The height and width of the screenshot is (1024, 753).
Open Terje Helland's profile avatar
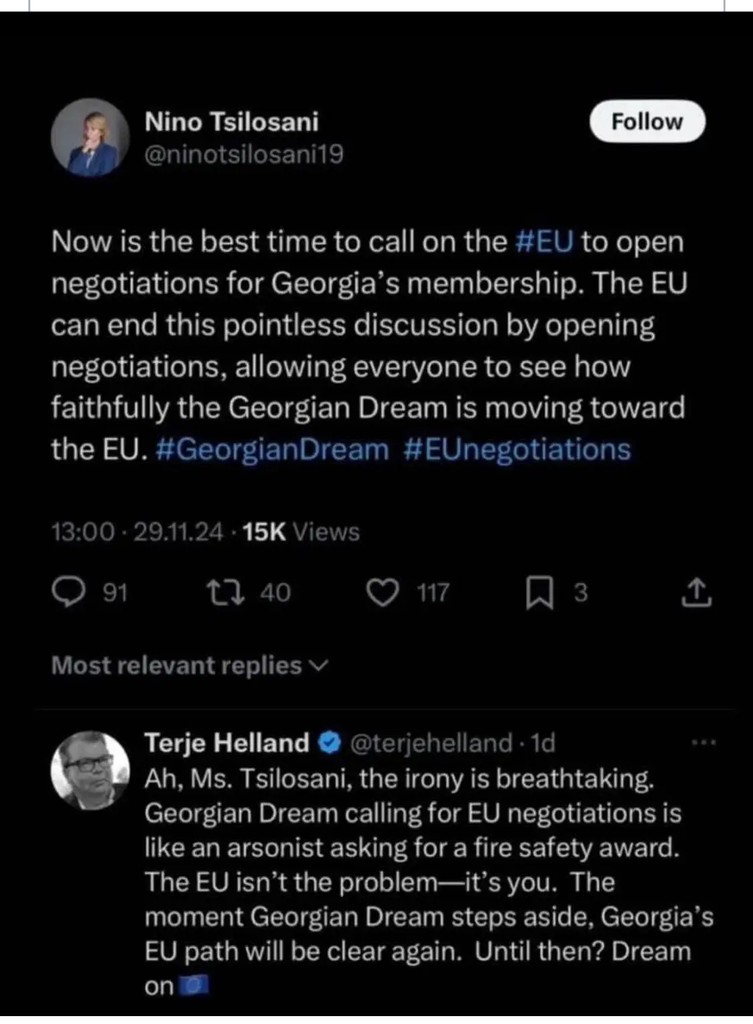tap(91, 769)
